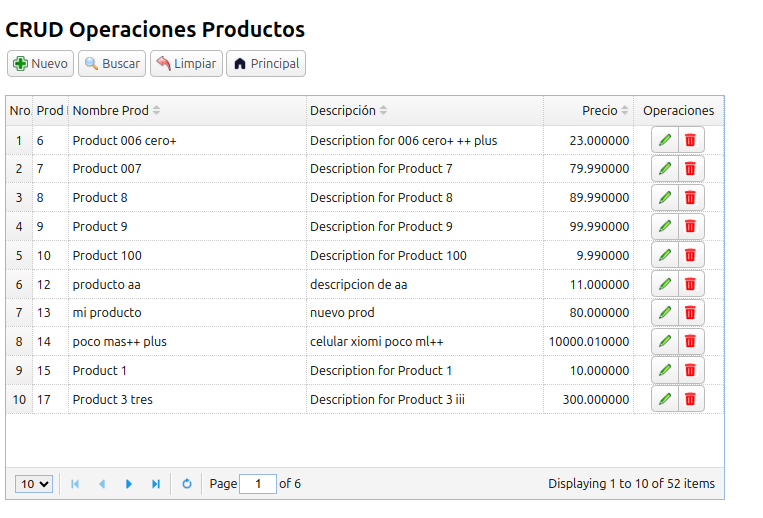
Task: Edit Product 100 with the pencil icon
Action: [665, 255]
